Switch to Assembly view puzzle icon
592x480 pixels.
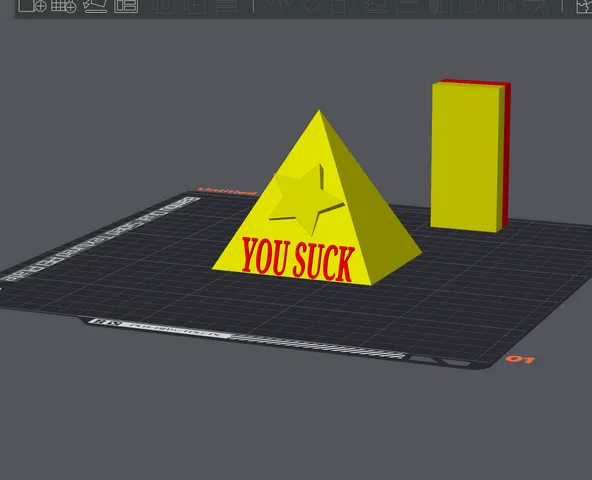click(584, 6)
